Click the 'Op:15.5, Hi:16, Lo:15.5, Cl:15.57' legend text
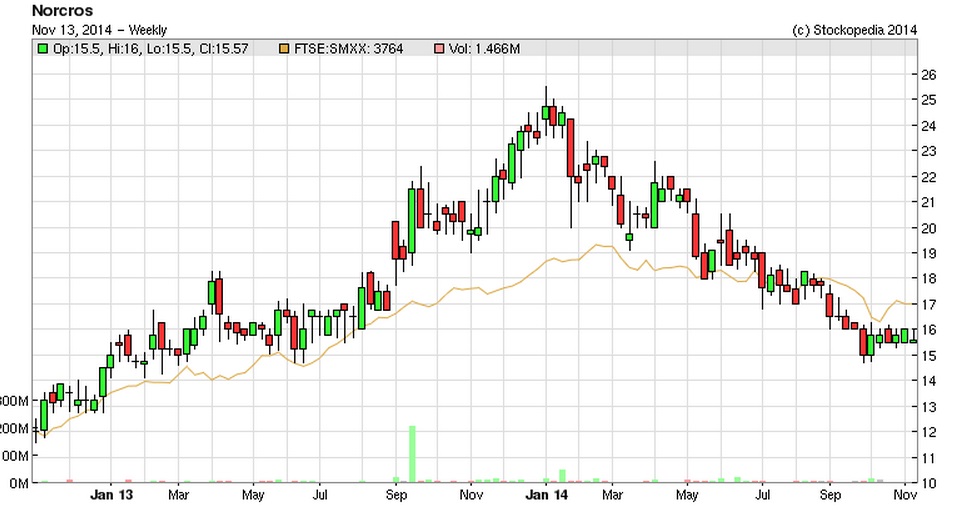This screenshot has height=514, width=958. point(150,49)
